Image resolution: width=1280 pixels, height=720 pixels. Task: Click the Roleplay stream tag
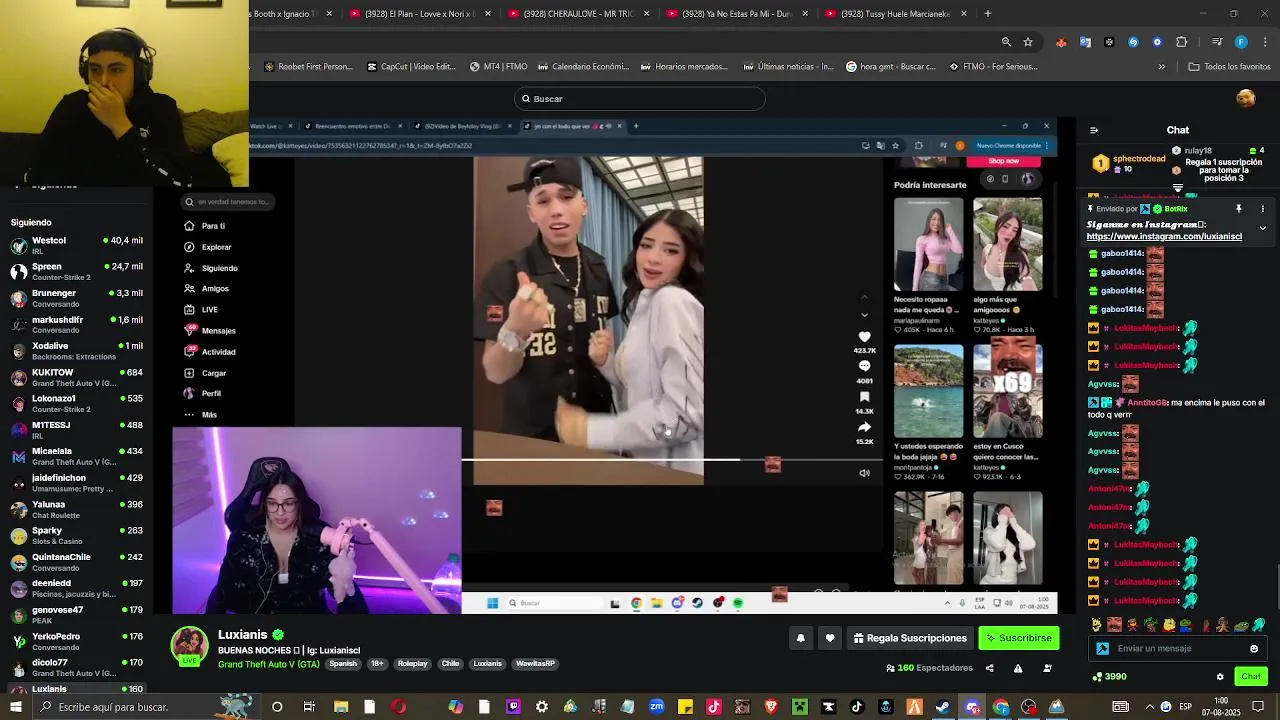coord(412,664)
